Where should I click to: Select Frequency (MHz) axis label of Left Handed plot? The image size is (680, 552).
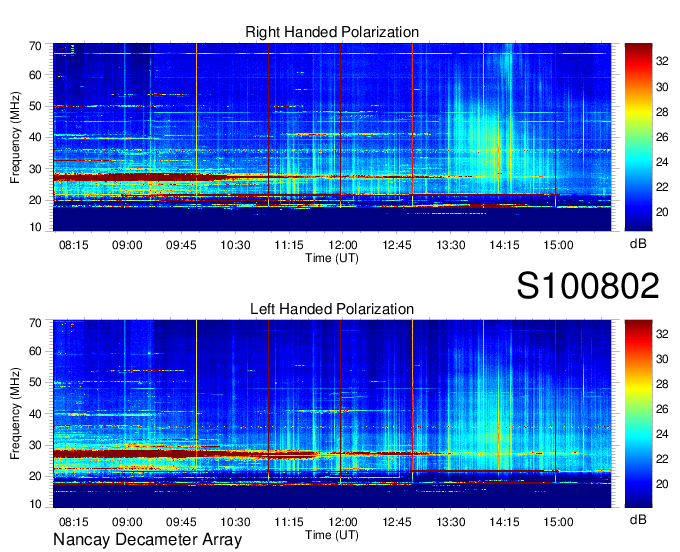tap(15, 414)
